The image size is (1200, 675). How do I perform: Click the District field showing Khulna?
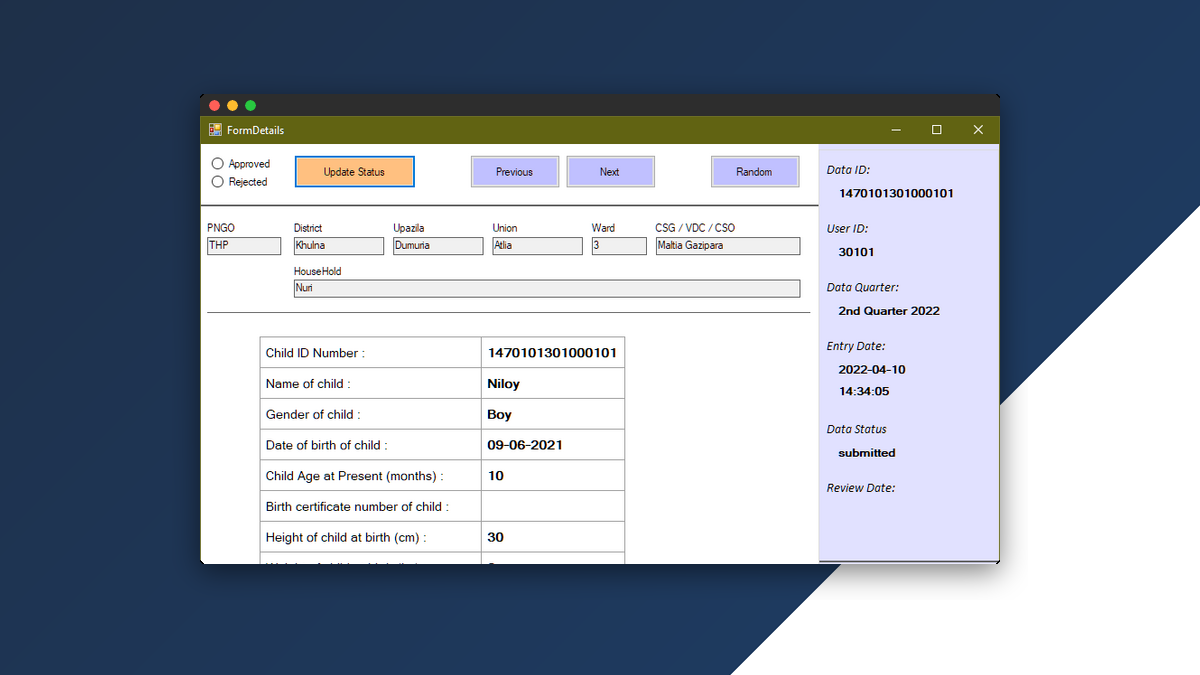point(338,245)
